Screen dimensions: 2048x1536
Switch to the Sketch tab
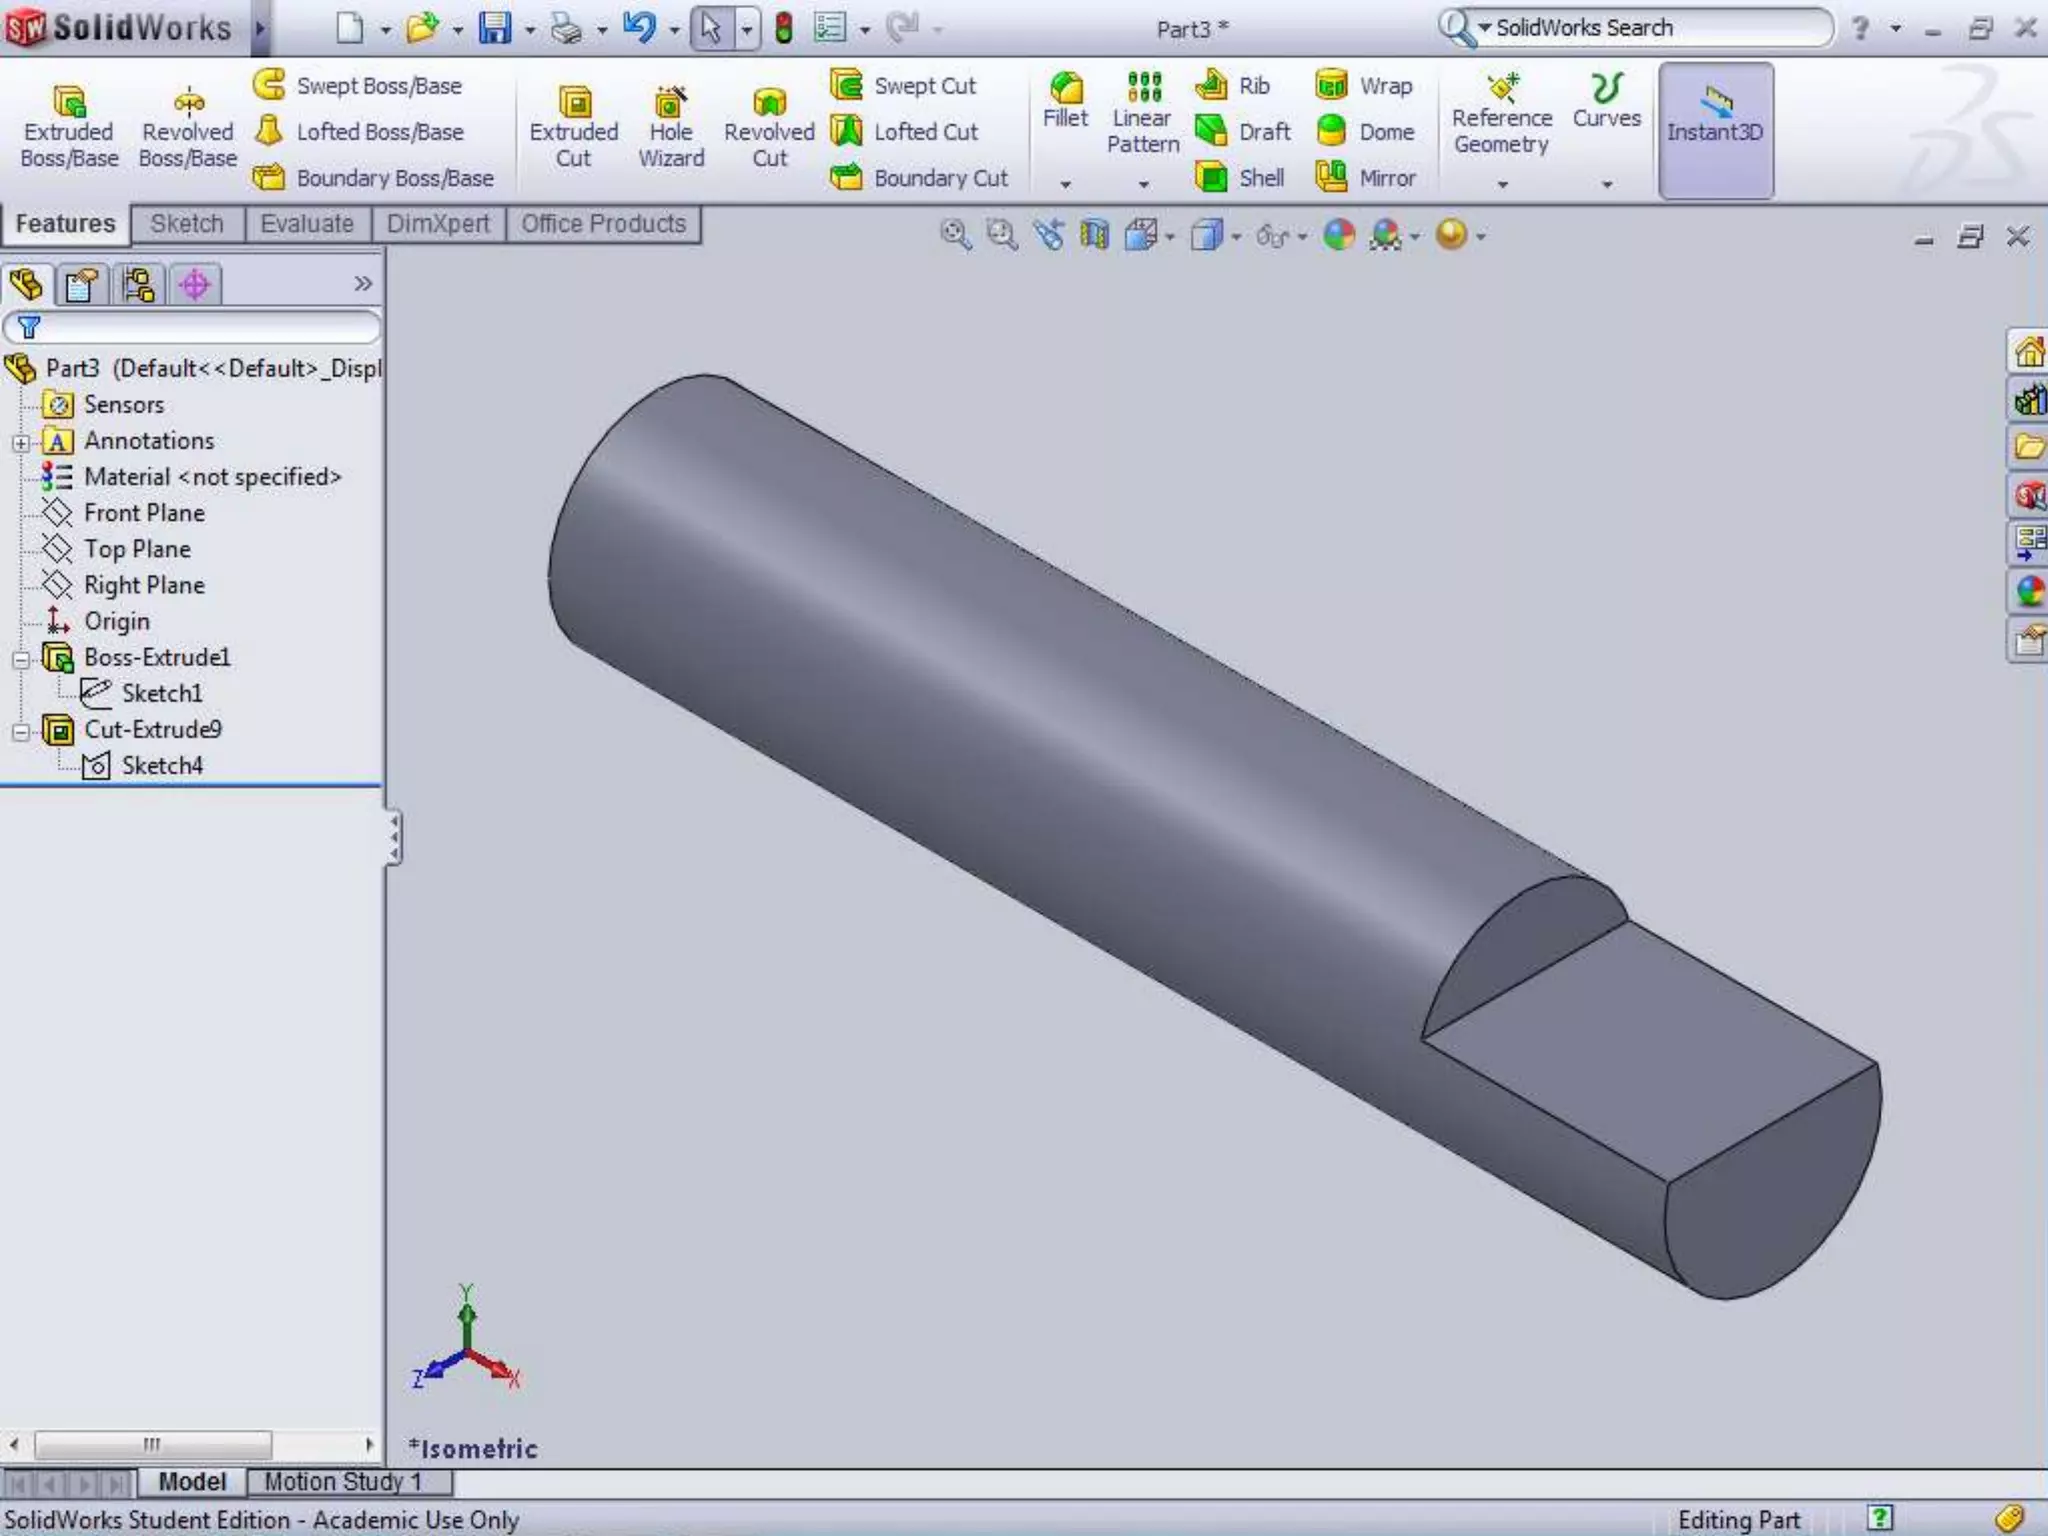coord(187,224)
